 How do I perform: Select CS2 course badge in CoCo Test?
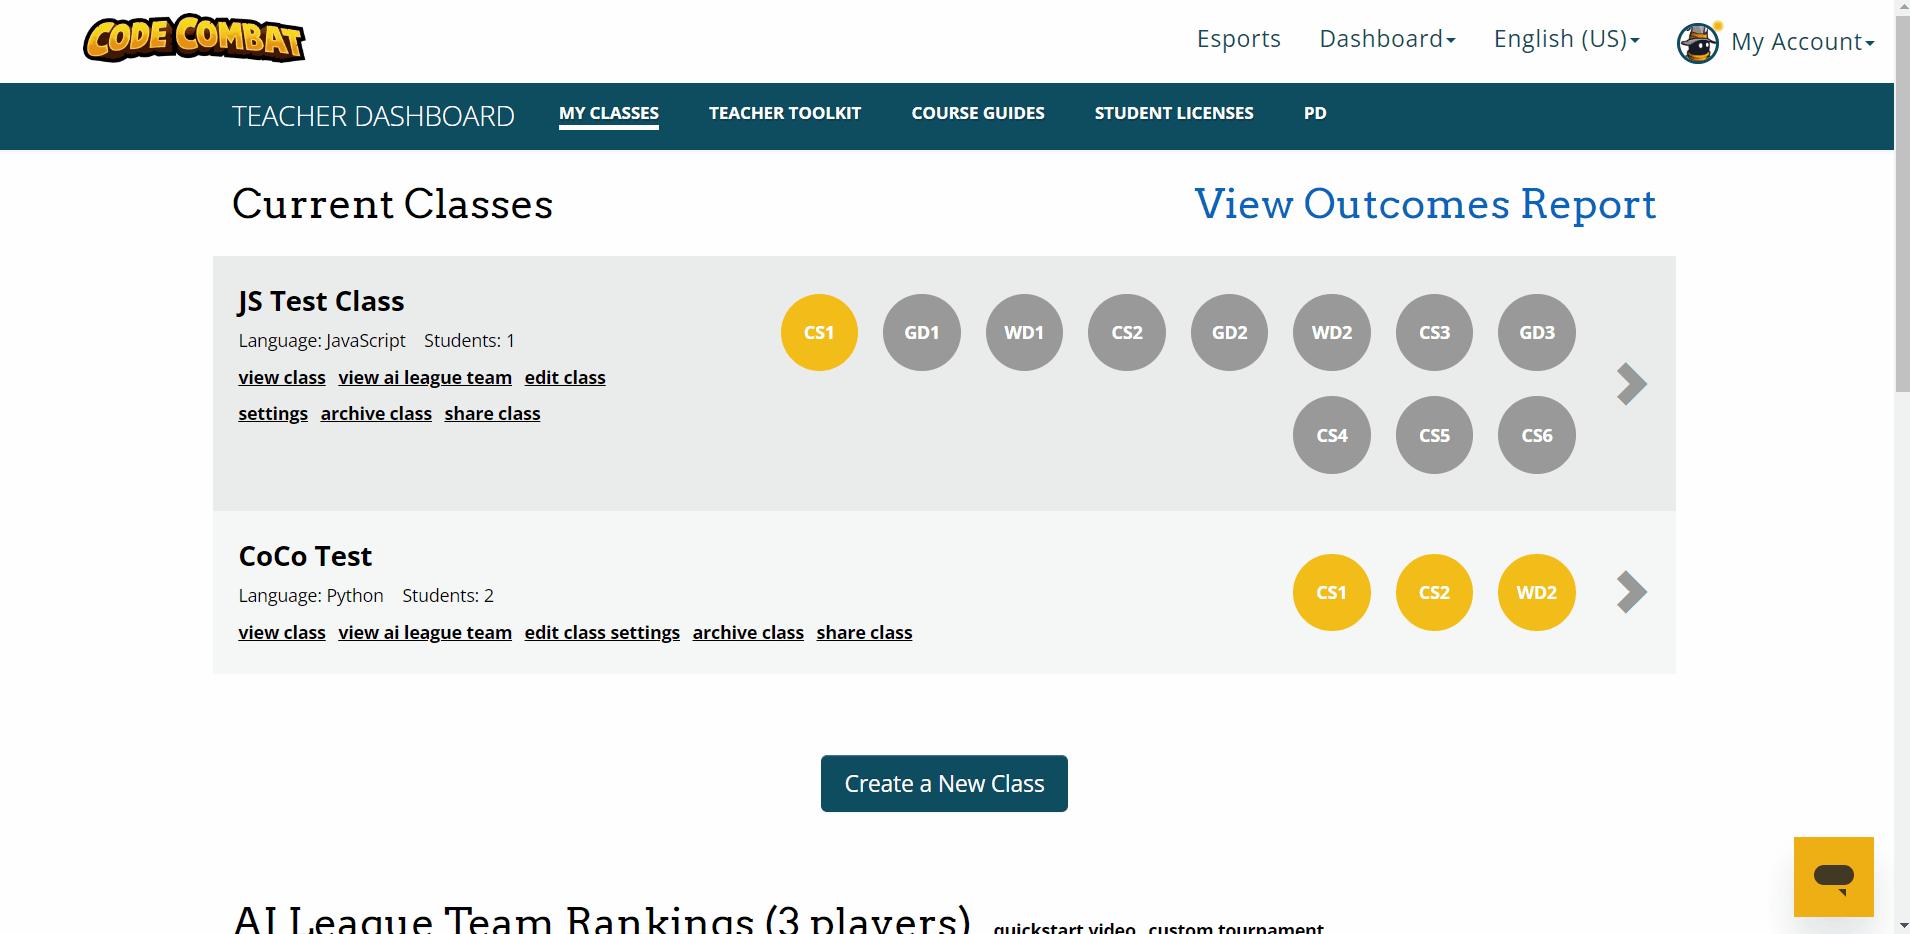(1434, 593)
